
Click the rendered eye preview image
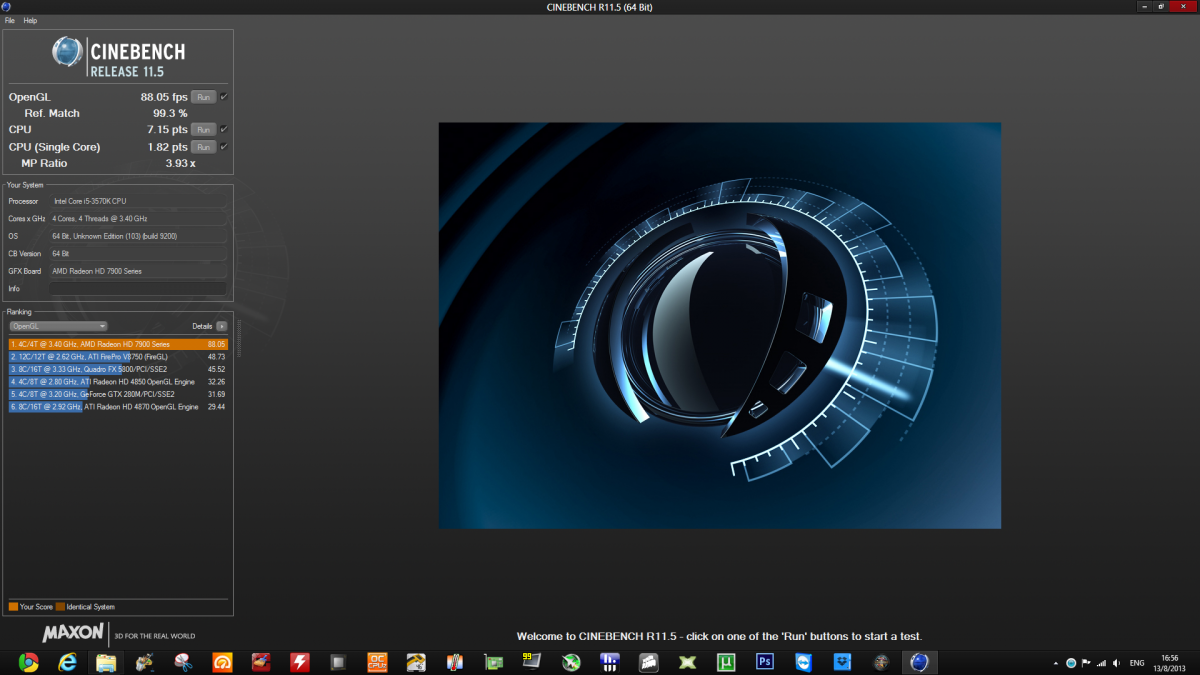coord(720,325)
